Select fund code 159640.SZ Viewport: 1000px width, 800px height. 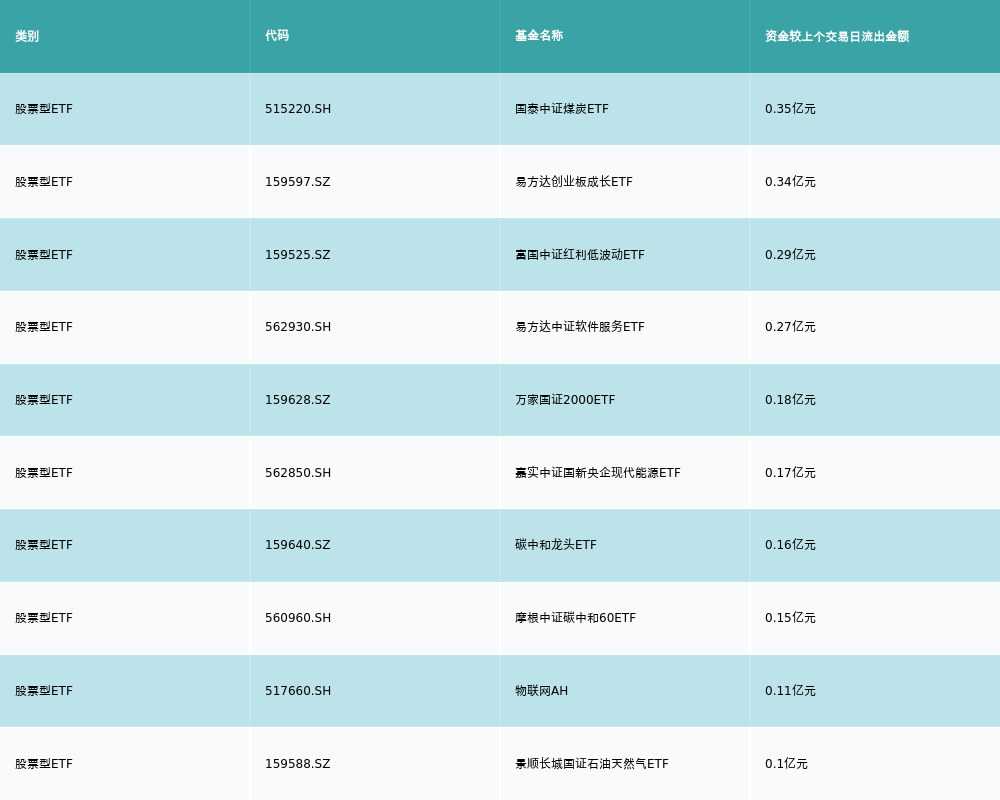(298, 545)
